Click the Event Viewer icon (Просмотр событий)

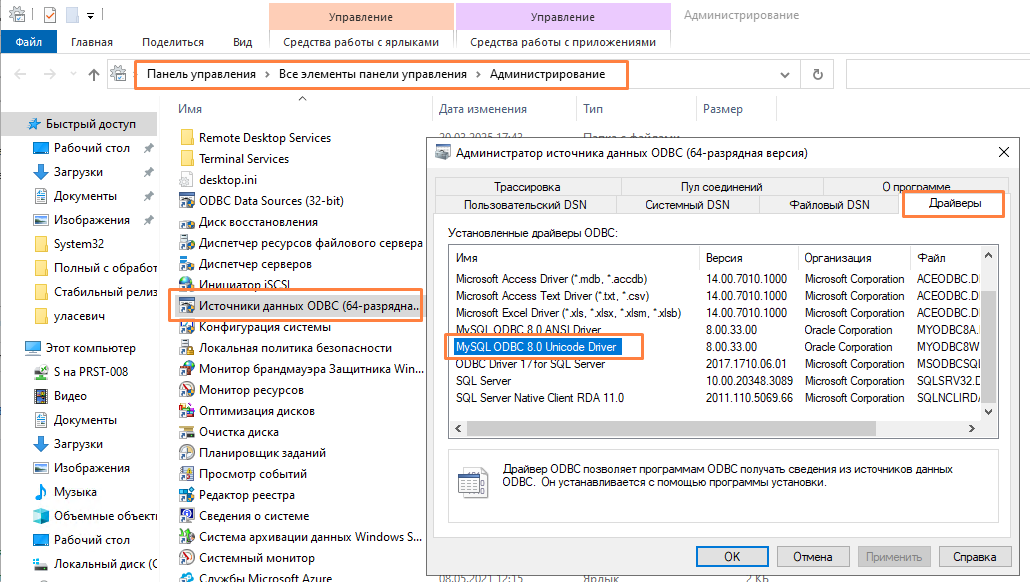click(186, 474)
